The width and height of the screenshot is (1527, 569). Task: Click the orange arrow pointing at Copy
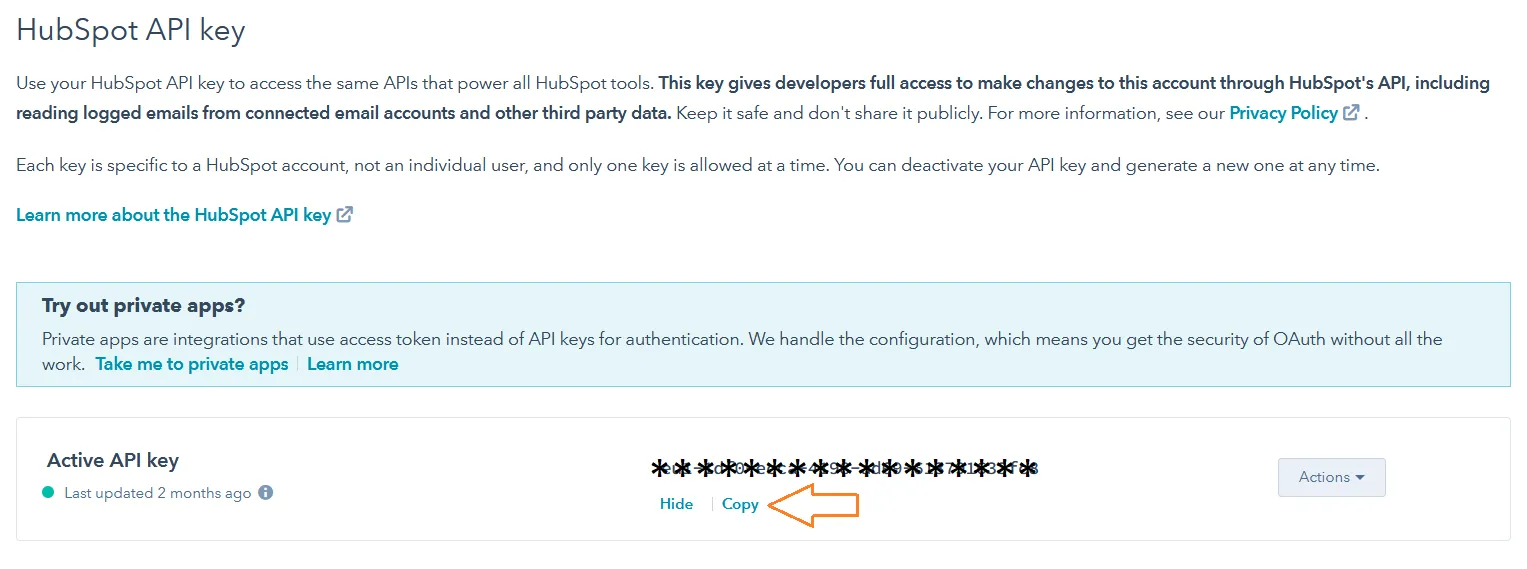[813, 505]
